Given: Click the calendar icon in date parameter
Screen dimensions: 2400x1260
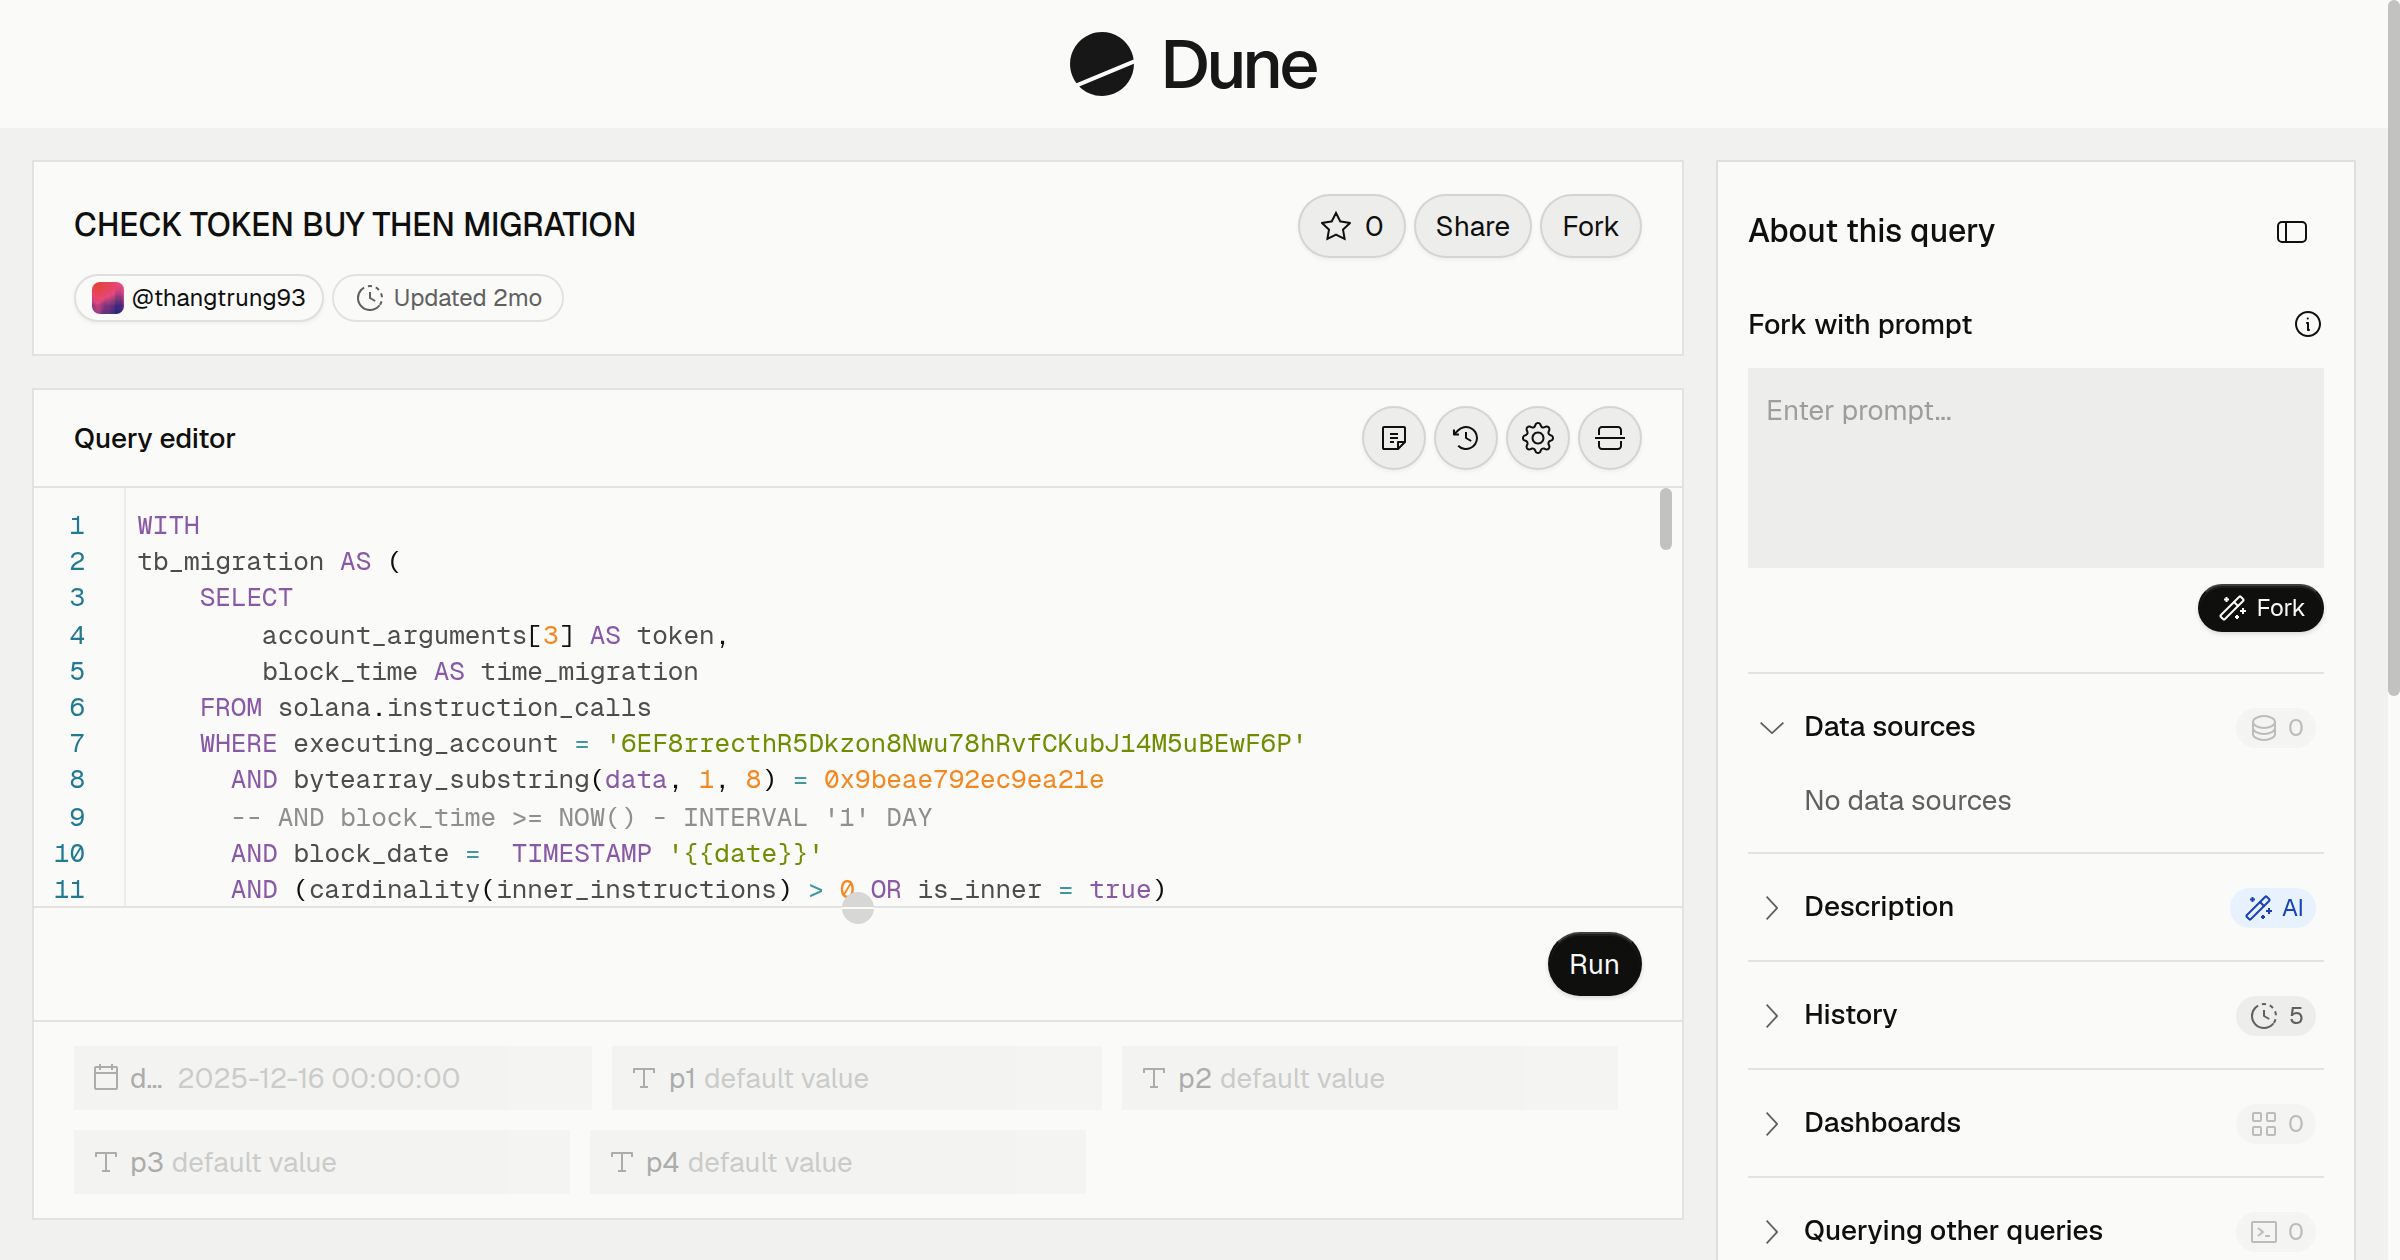Looking at the screenshot, I should [x=106, y=1077].
